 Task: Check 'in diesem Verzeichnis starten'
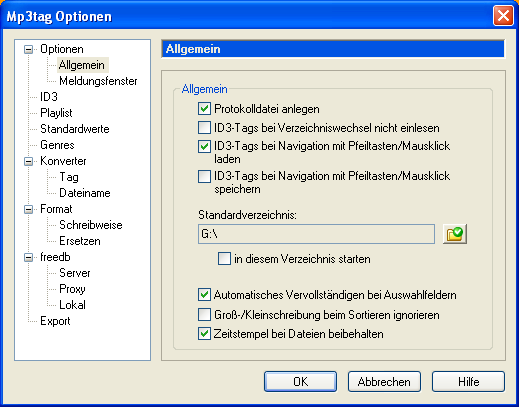coord(224,259)
